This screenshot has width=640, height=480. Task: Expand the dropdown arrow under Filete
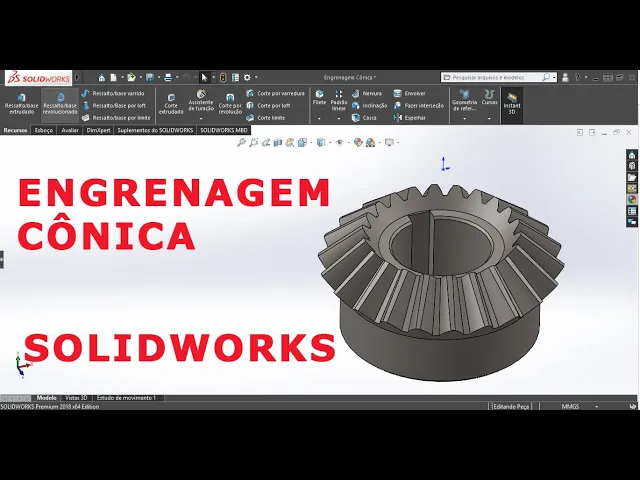coord(319,119)
